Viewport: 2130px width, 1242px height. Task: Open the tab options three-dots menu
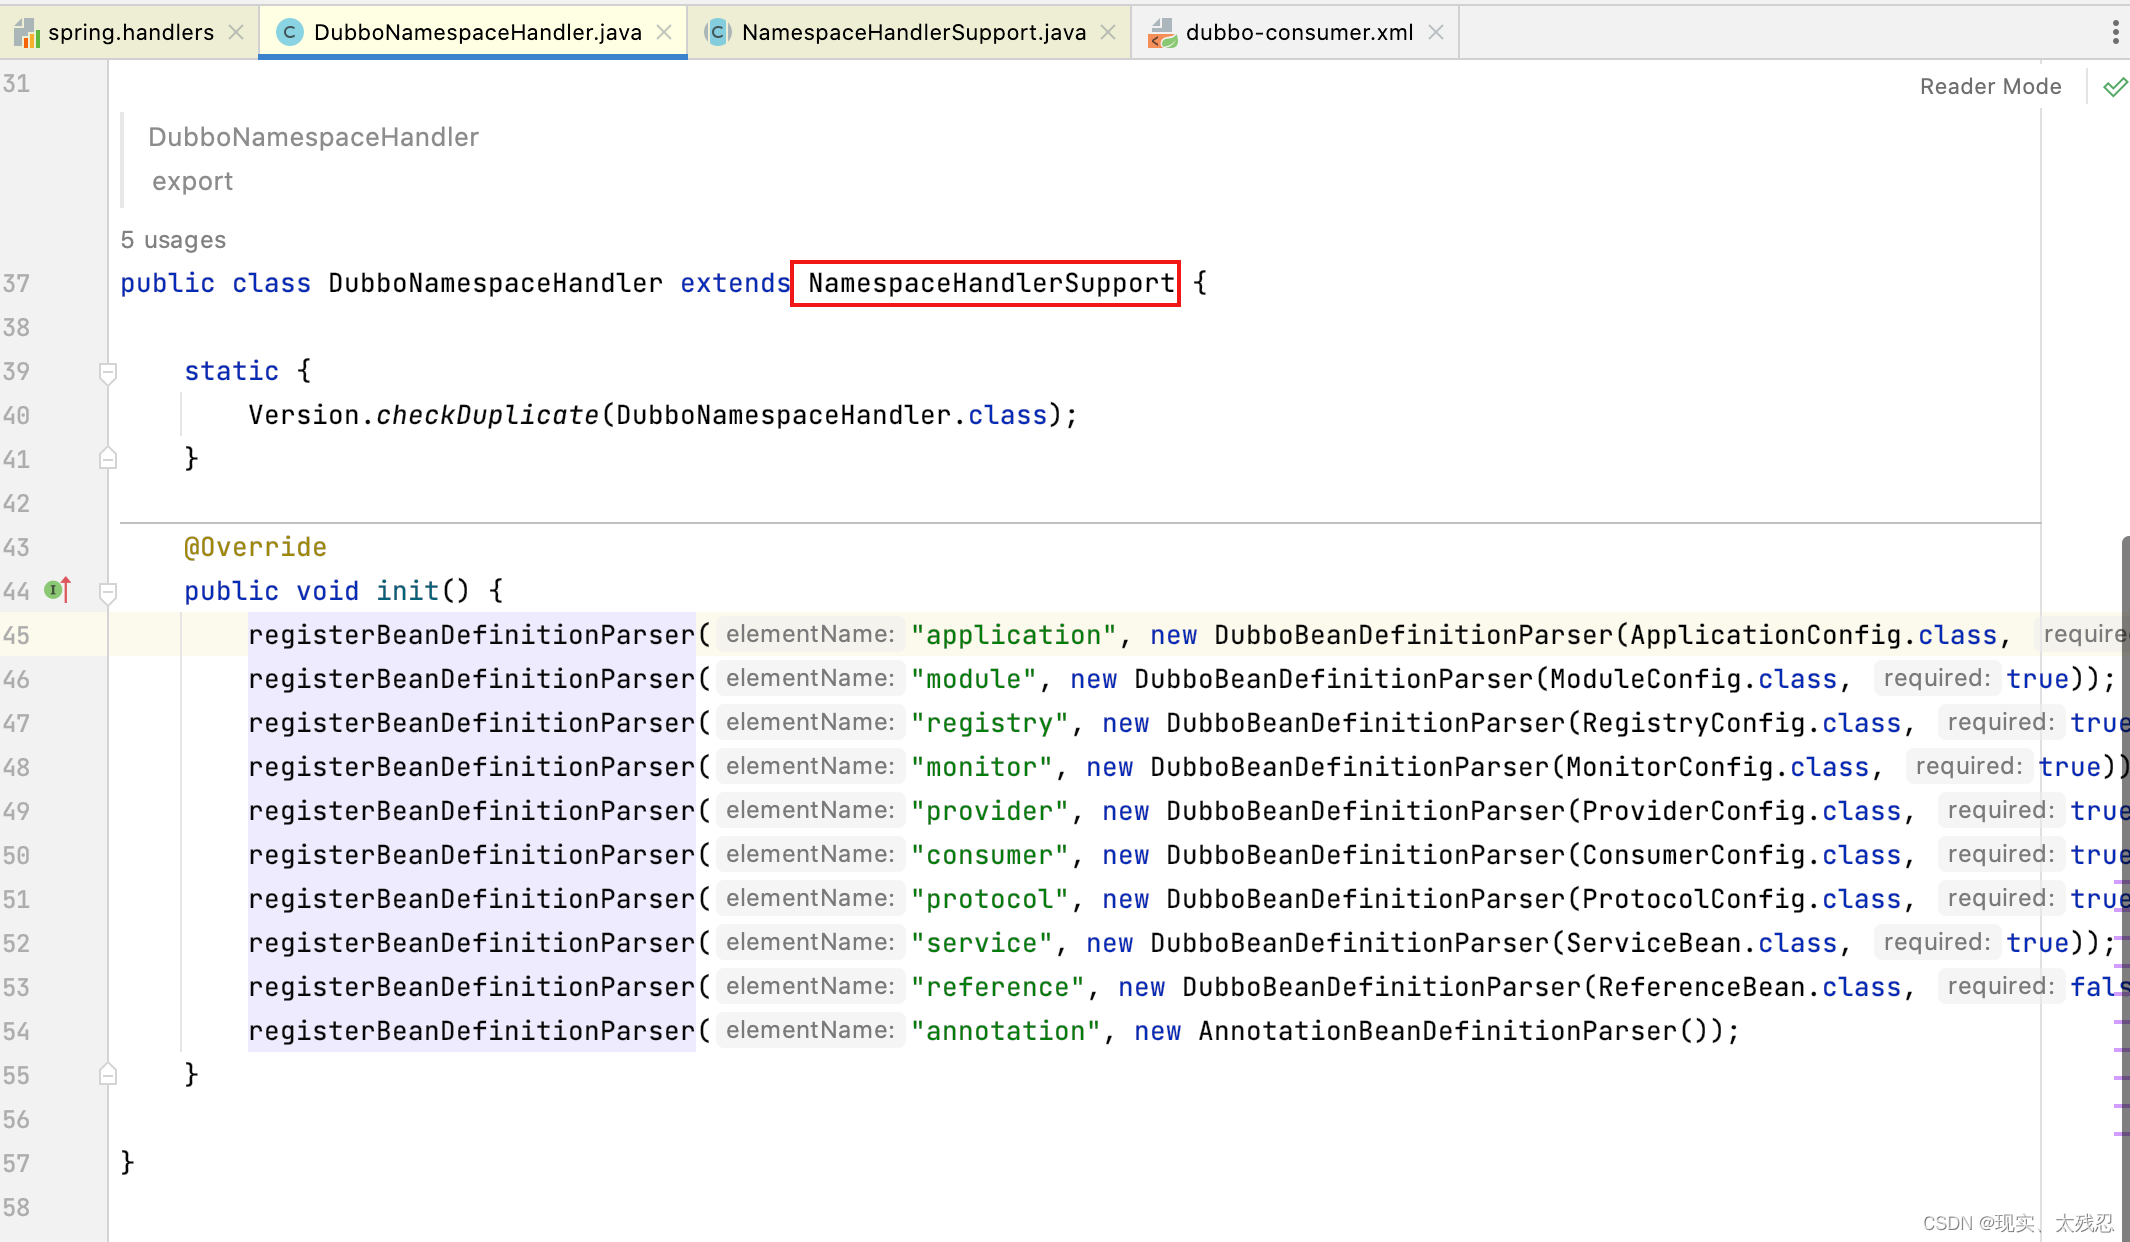pyautogui.click(x=2115, y=33)
